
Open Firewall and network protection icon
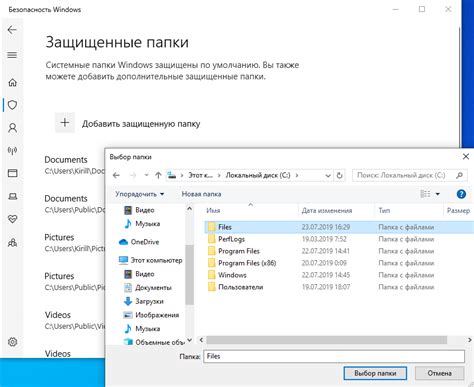(12, 151)
